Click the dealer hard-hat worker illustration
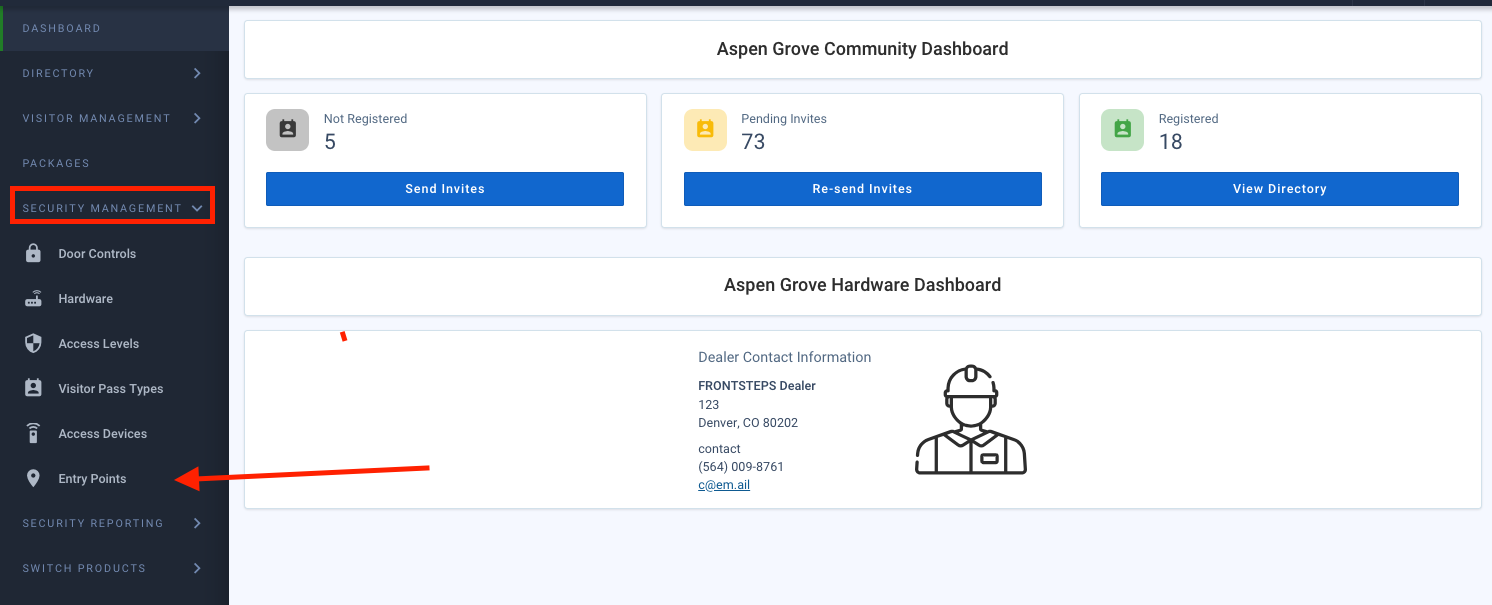This screenshot has height=605, width=1492. coord(970,418)
